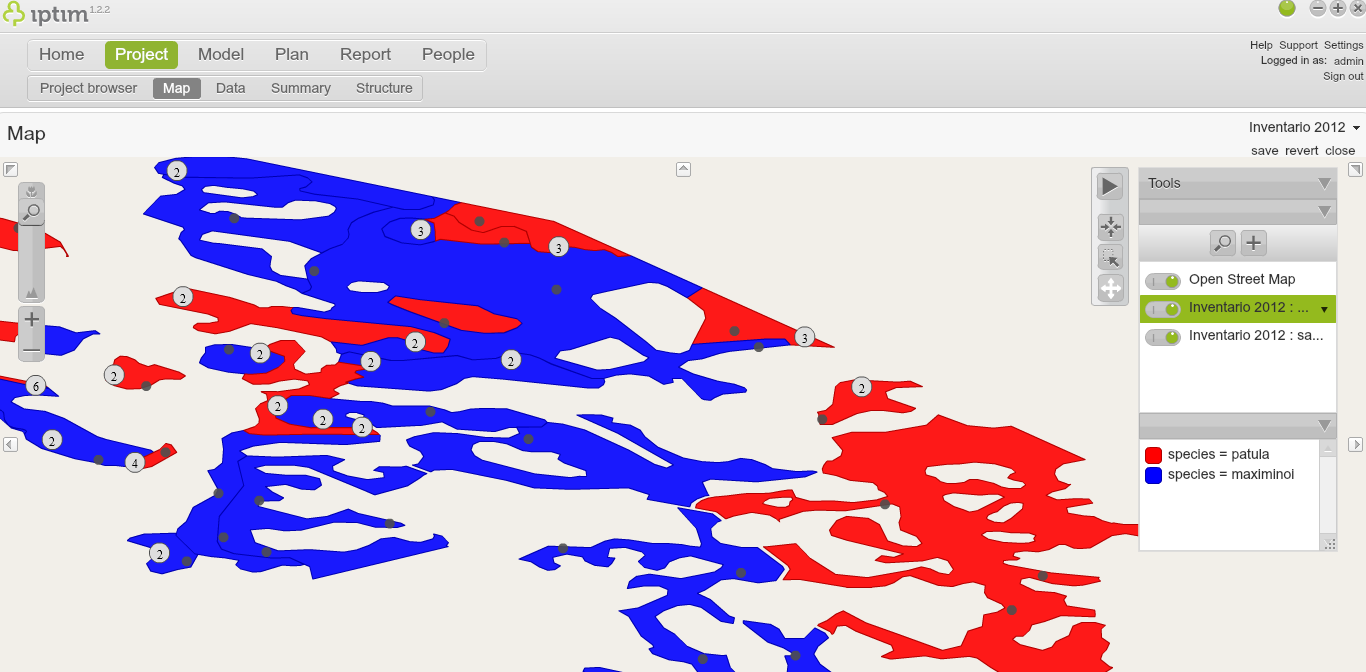Click the add layer plus button
Viewport: 1366px width, 672px height.
pos(1254,242)
